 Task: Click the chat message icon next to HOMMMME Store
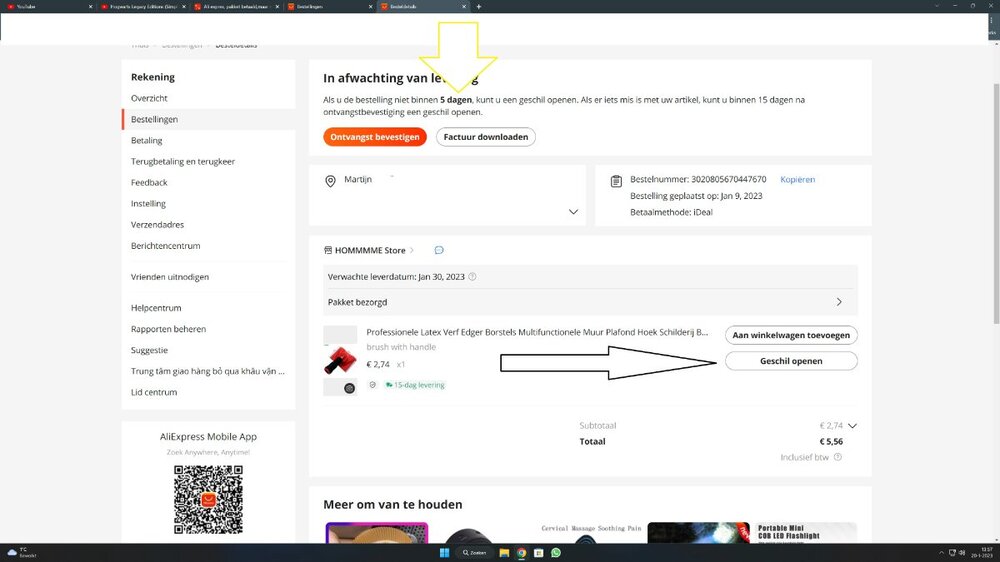(439, 250)
